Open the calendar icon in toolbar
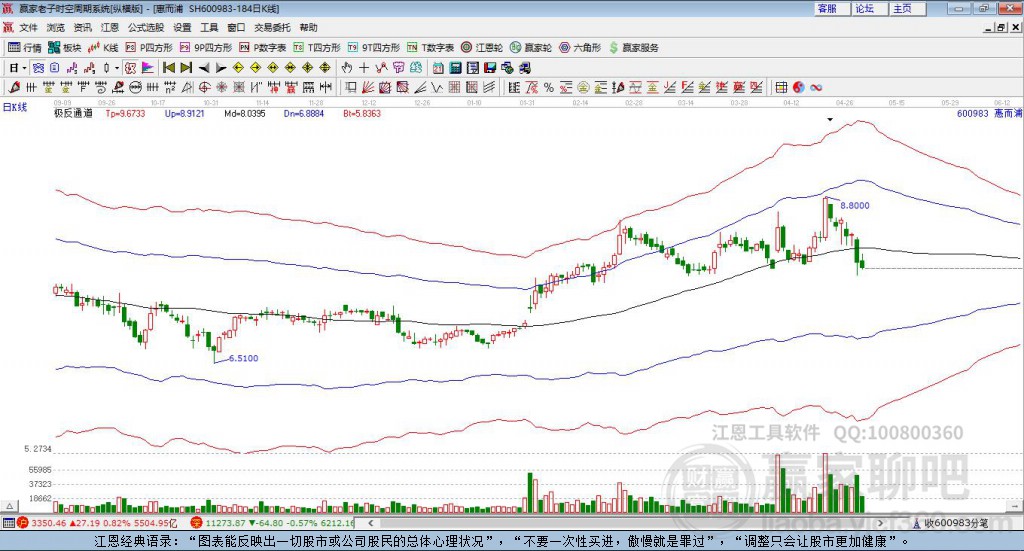 (438, 68)
